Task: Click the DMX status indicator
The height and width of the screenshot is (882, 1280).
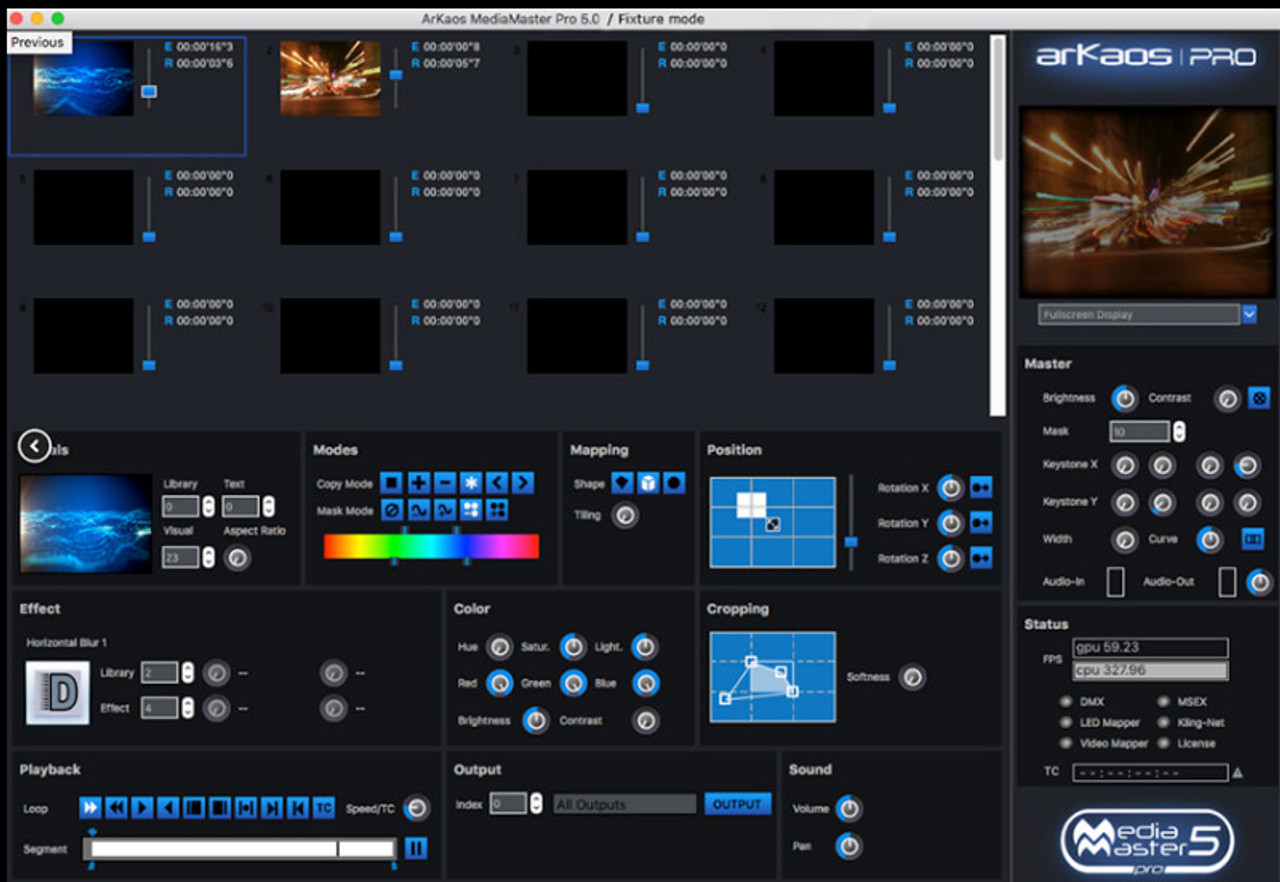Action: click(1066, 702)
